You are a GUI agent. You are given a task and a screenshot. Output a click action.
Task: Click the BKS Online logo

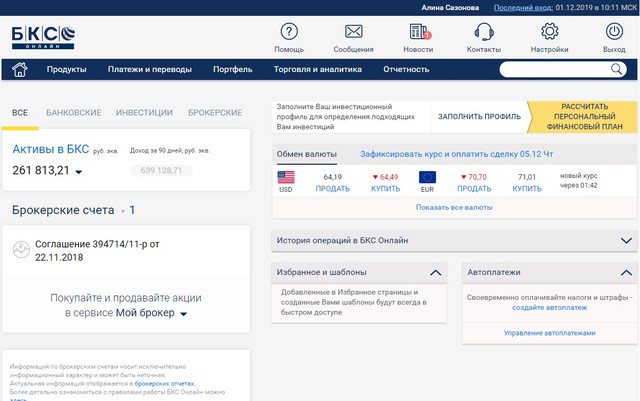click(x=42, y=37)
